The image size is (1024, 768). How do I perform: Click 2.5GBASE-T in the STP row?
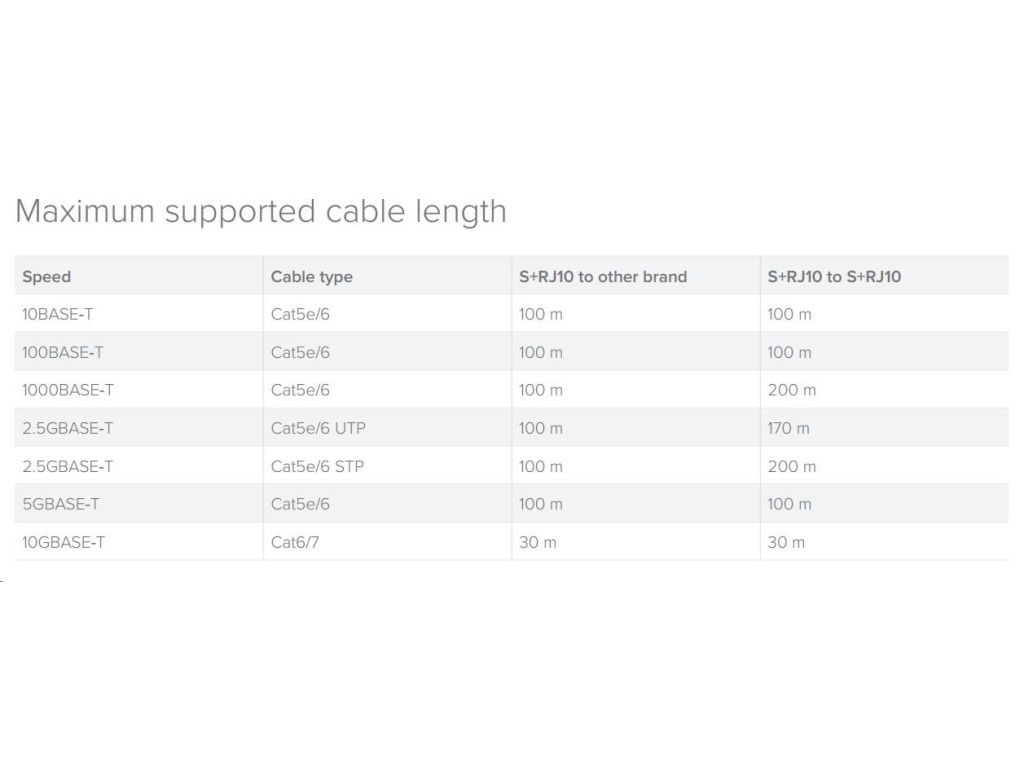pos(67,466)
